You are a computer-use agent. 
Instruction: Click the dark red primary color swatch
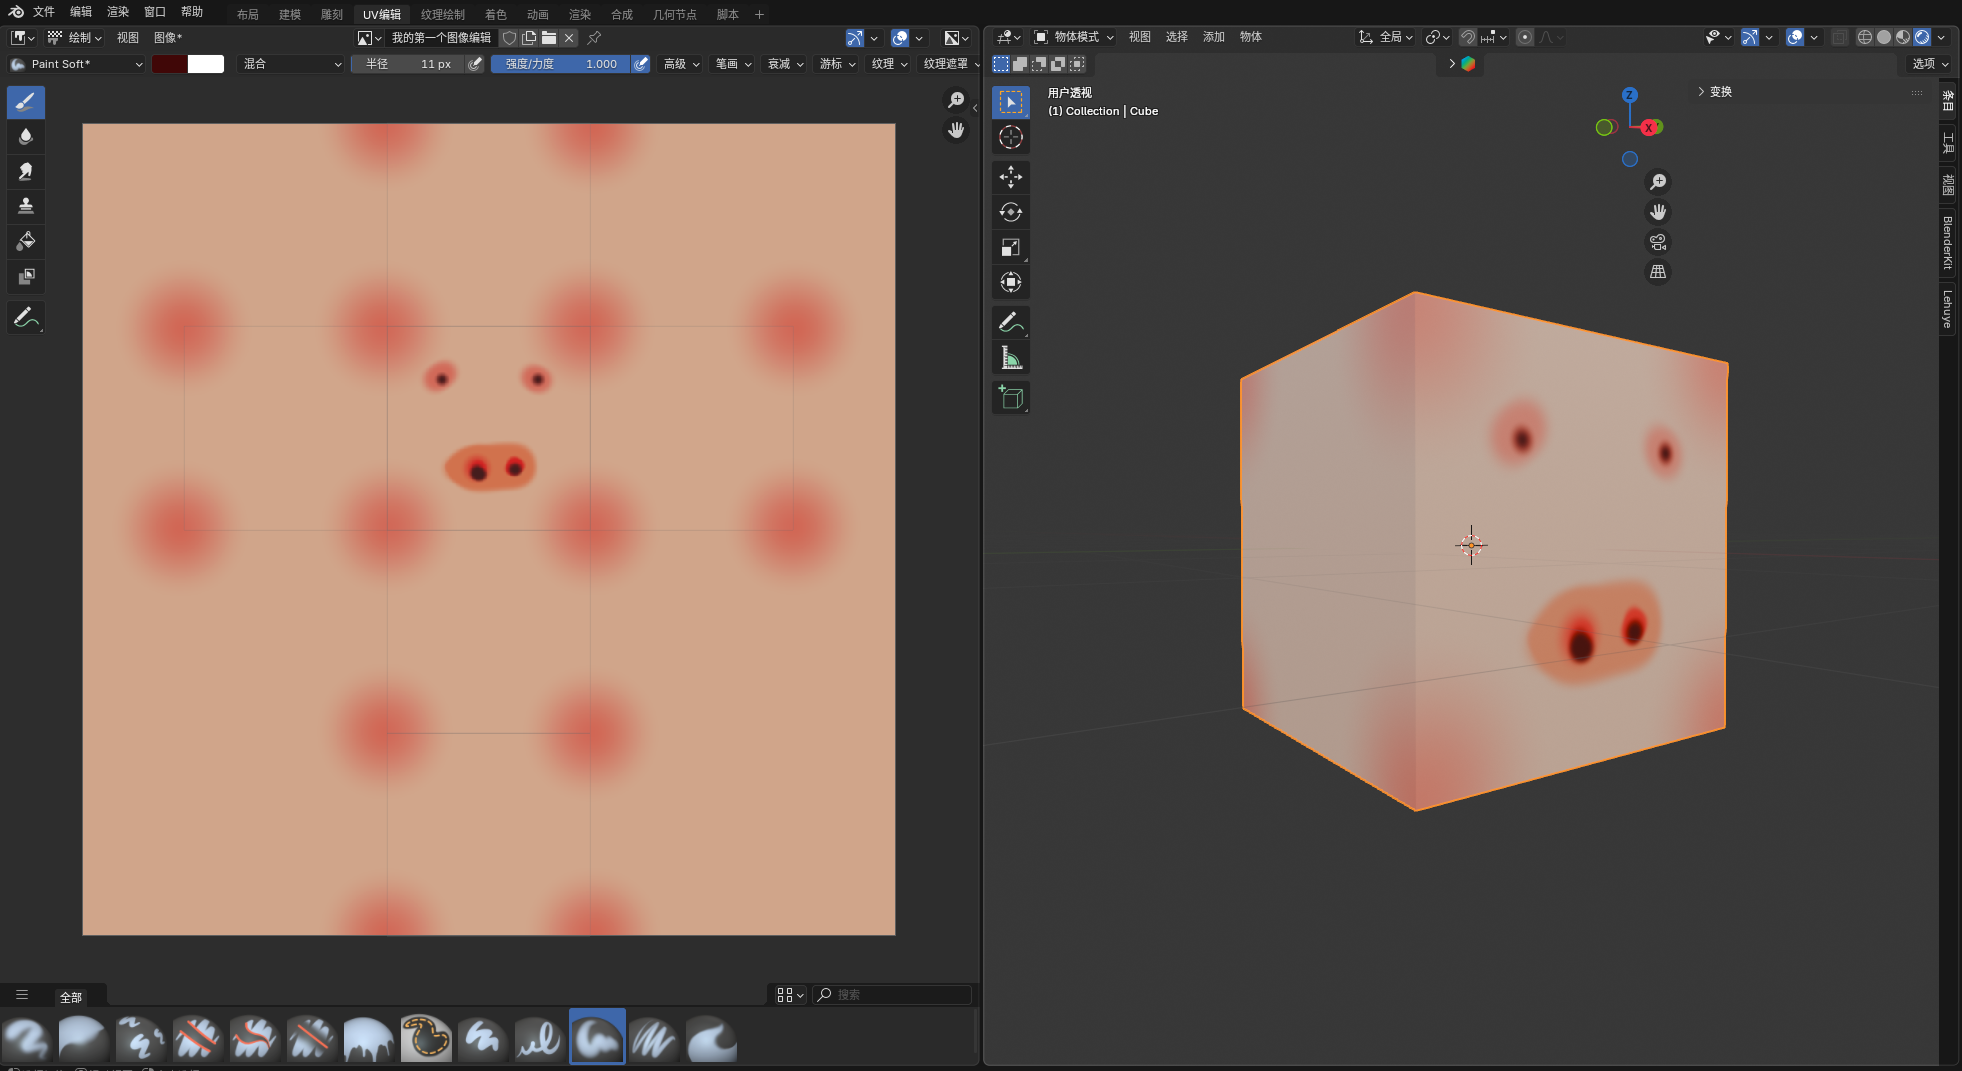[169, 64]
